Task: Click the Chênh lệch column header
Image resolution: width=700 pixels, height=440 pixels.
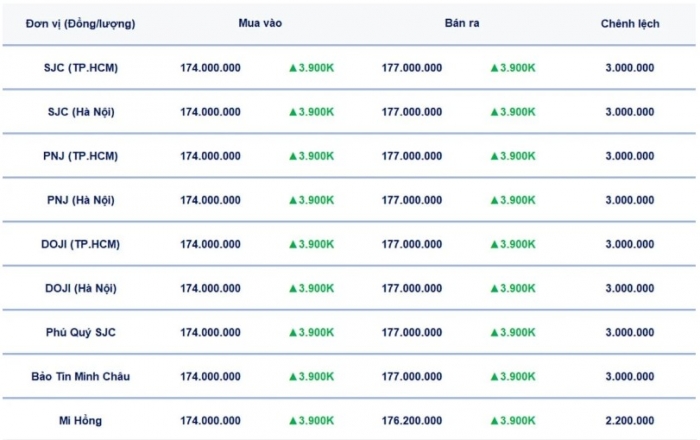Action: coord(630,23)
